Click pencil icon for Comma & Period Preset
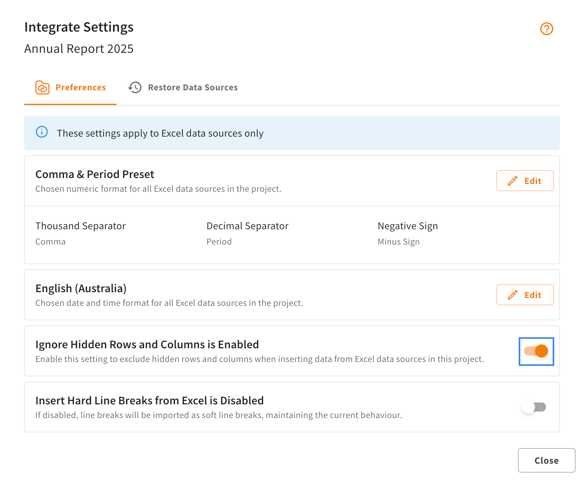The image size is (584, 482). (512, 181)
